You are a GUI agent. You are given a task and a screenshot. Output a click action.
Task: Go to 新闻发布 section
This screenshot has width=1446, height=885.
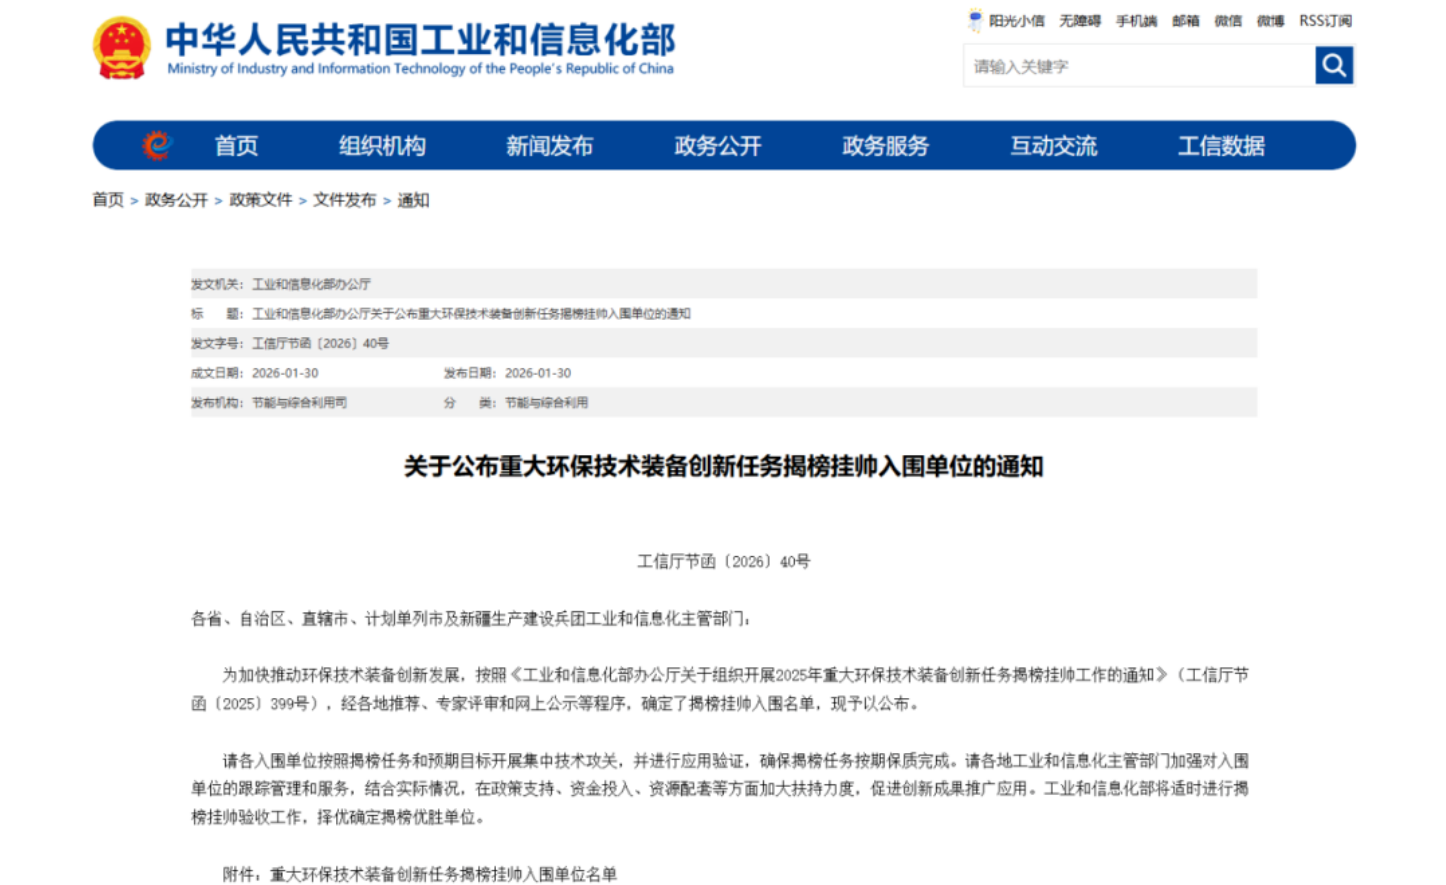[x=549, y=146]
